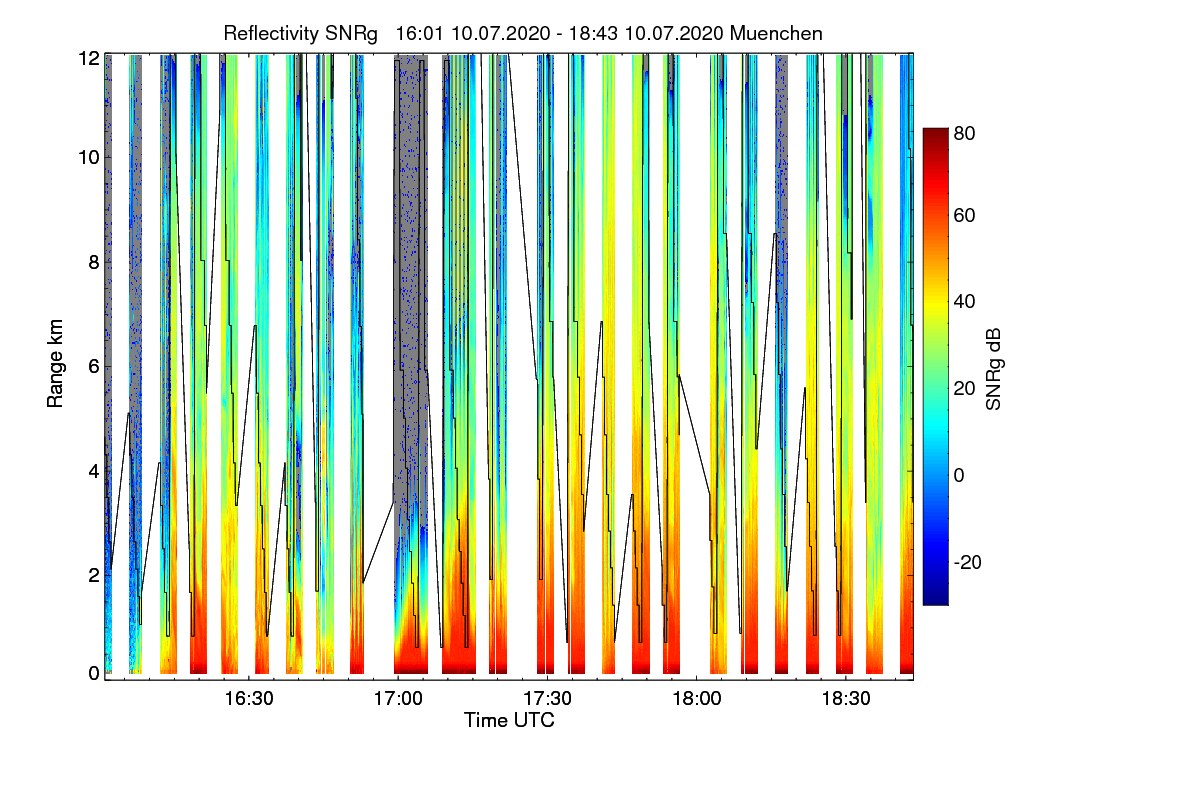This screenshot has width=1200, height=800.
Task: Click the x-axis tick label '18:00'
Action: [x=696, y=698]
